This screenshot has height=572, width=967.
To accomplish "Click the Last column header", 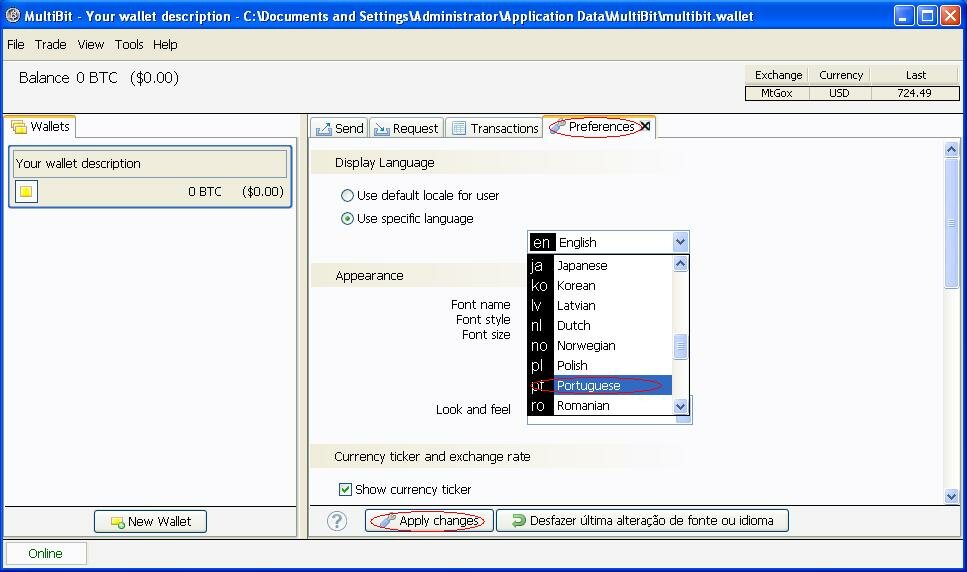I will pos(916,75).
